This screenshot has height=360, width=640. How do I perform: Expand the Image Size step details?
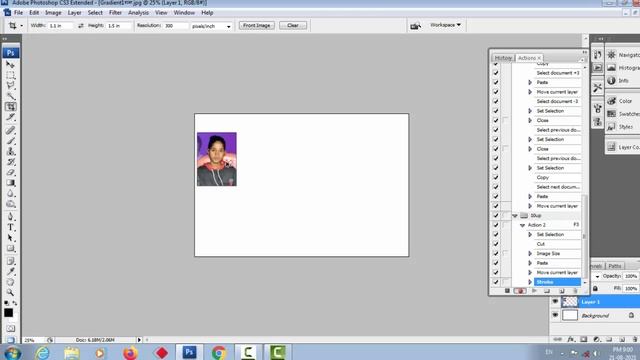click(530, 253)
